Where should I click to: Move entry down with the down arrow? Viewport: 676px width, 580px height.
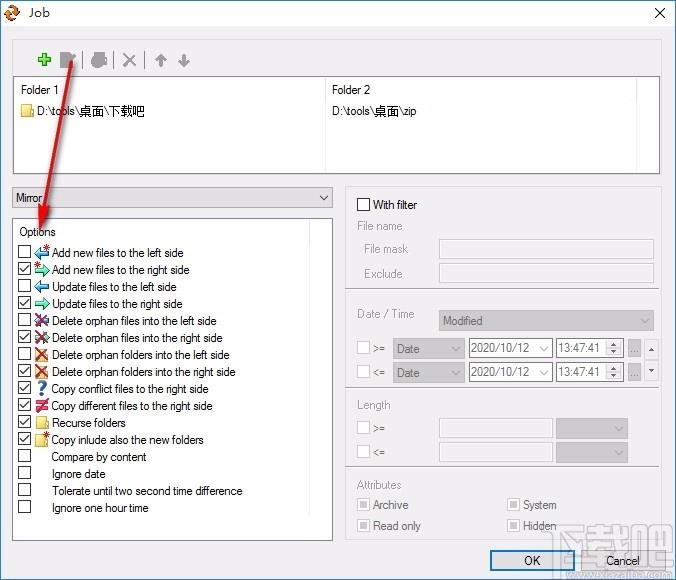click(x=184, y=60)
